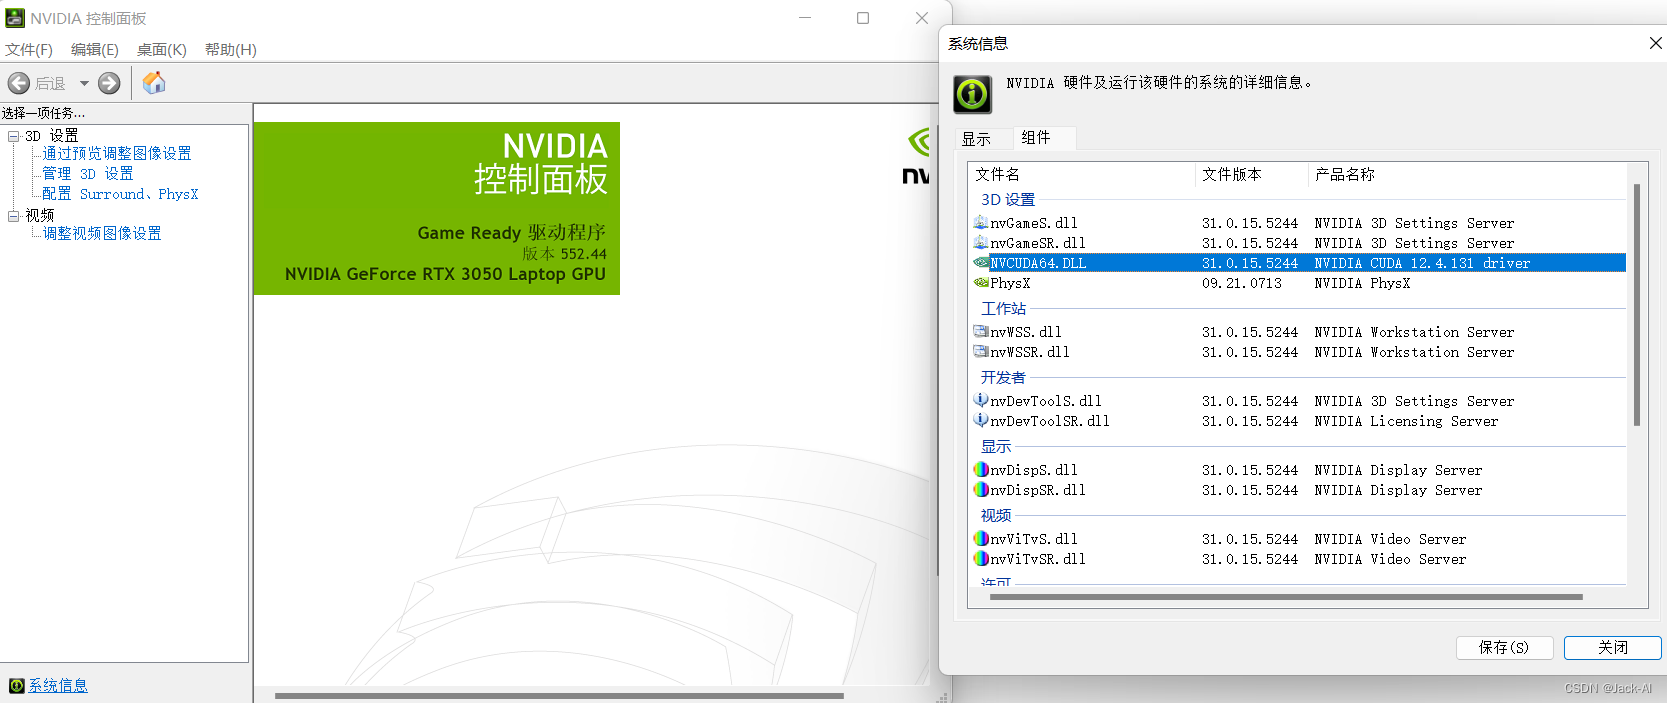Click the component list vertical scrollbar

coord(1637,305)
